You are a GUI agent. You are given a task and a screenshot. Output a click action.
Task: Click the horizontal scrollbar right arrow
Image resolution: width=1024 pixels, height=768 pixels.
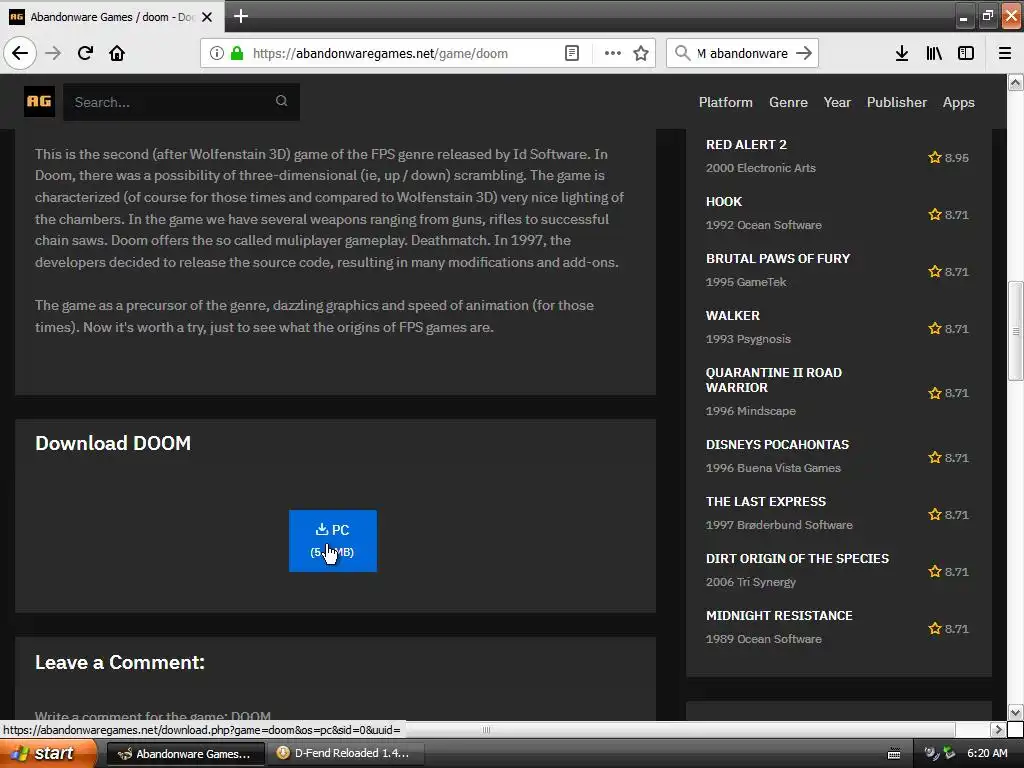tap(997, 729)
